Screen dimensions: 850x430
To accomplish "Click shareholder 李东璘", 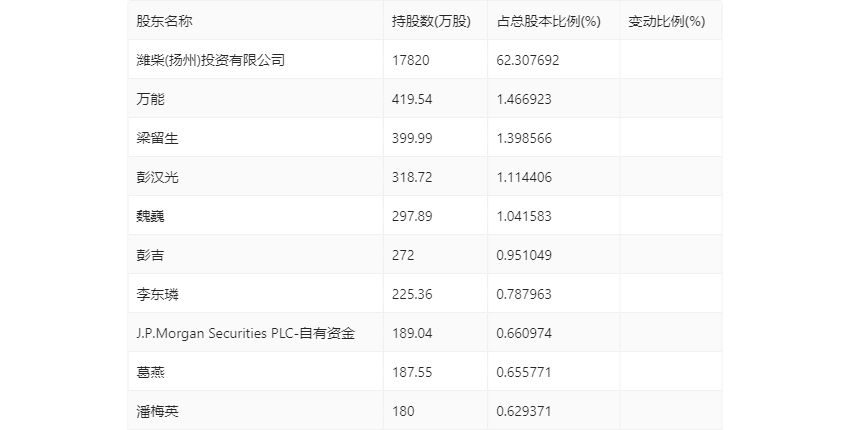I will (157, 294).
